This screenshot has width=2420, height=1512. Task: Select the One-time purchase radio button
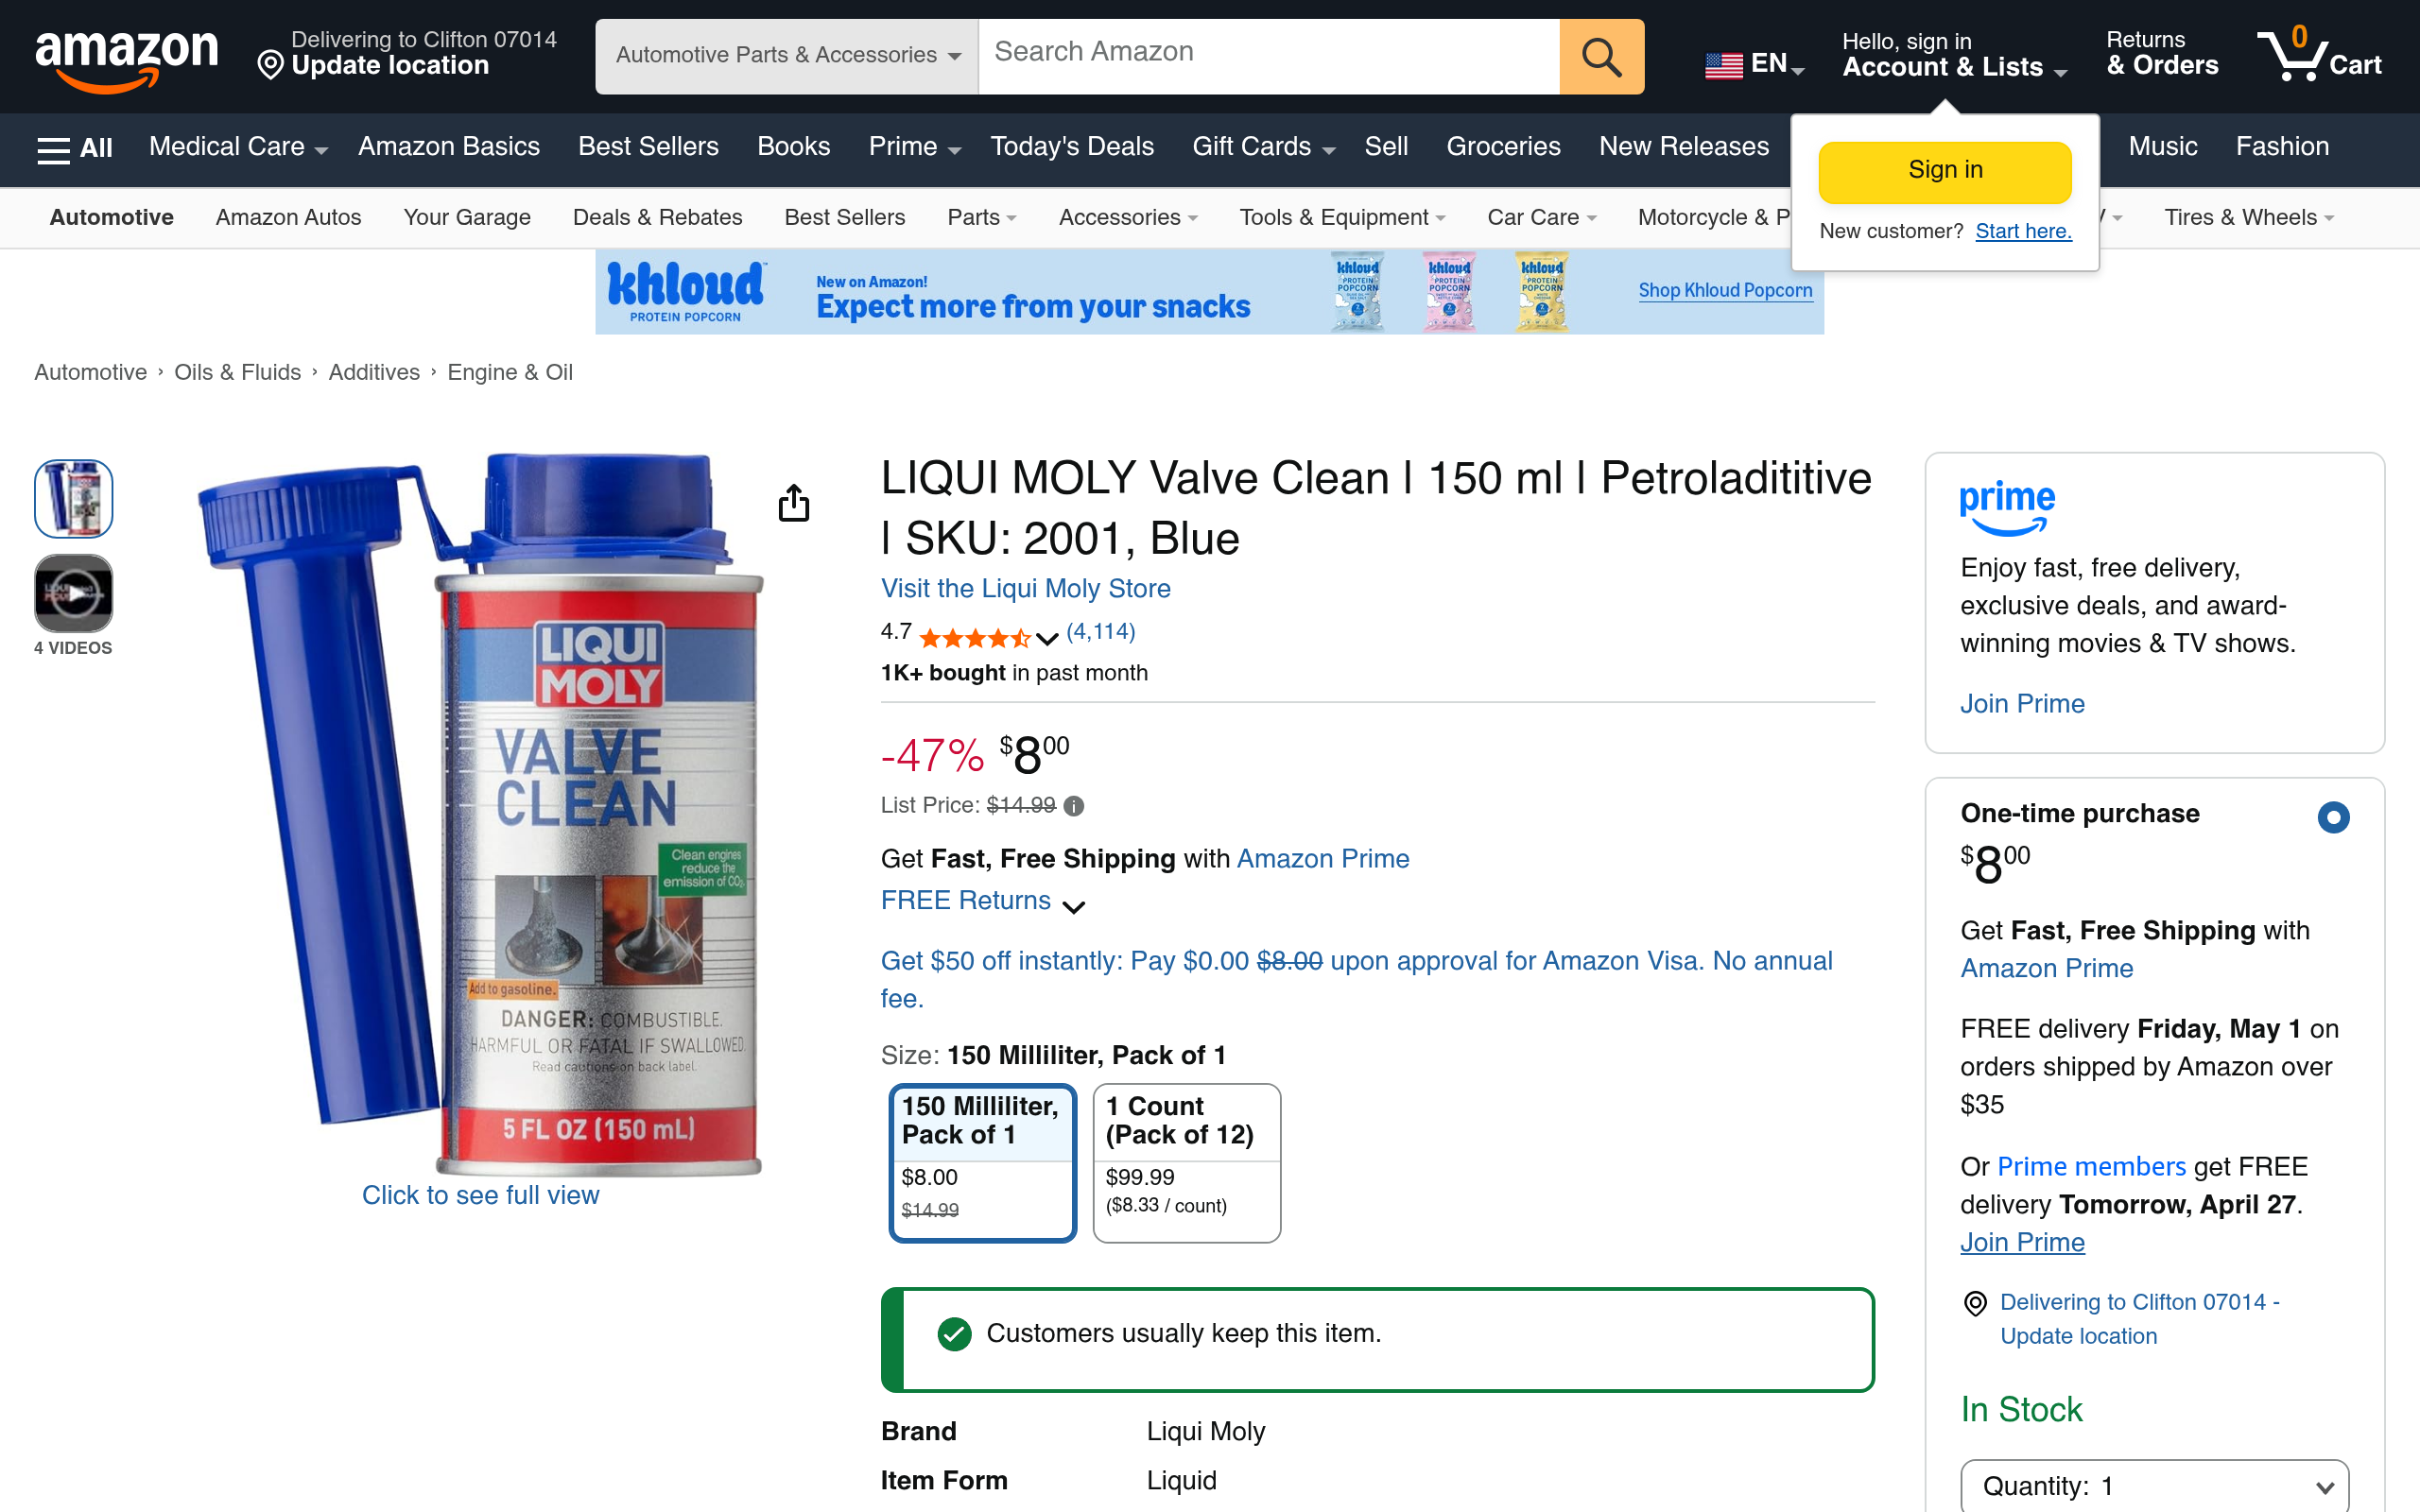coord(2333,817)
